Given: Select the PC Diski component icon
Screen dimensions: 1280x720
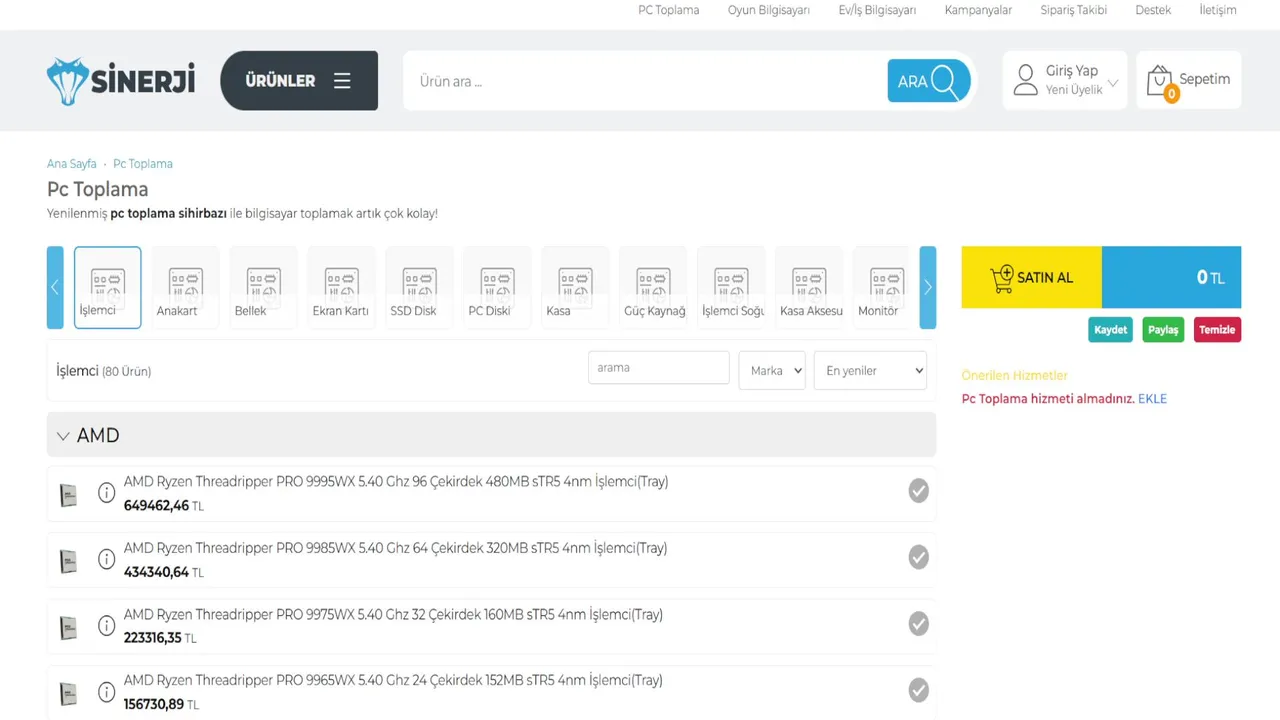Looking at the screenshot, I should [x=498, y=288].
